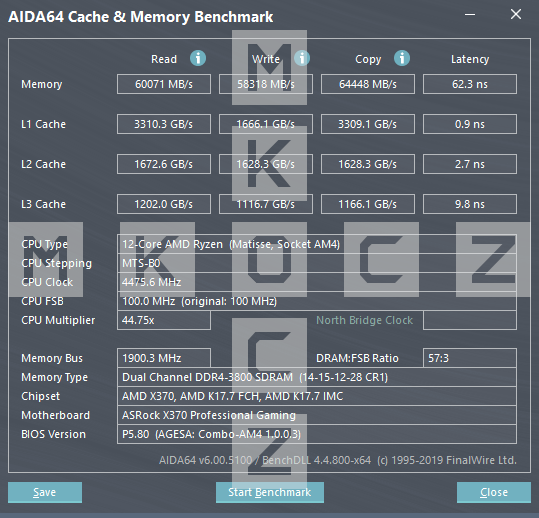
Task: Click the DRAM:FSB Ratio value 57:3
Action: 470,358
